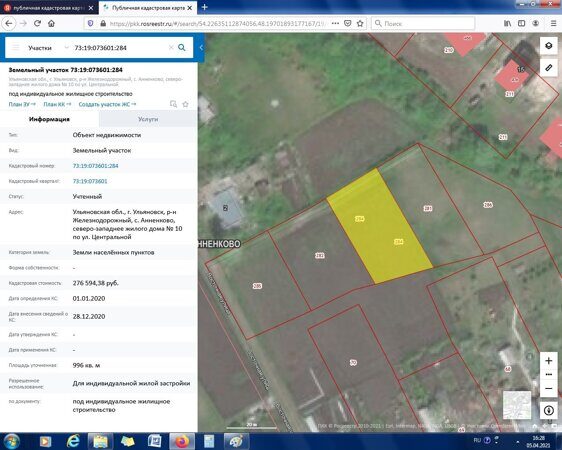Reload the current page
This screenshot has width=562, height=450.
click(x=37, y=24)
